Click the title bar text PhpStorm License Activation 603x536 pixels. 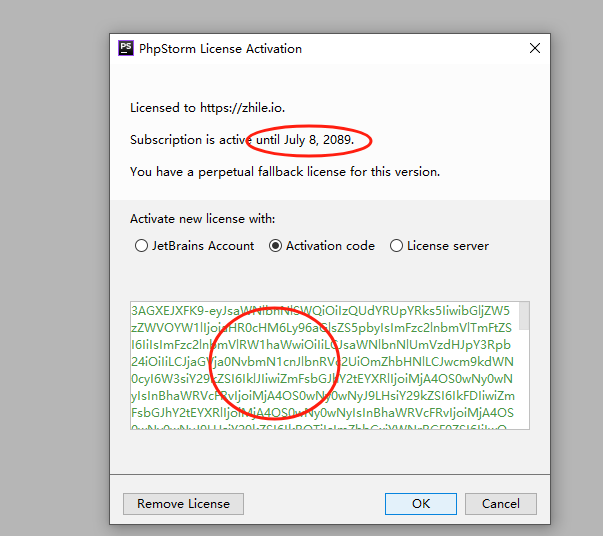pos(220,49)
